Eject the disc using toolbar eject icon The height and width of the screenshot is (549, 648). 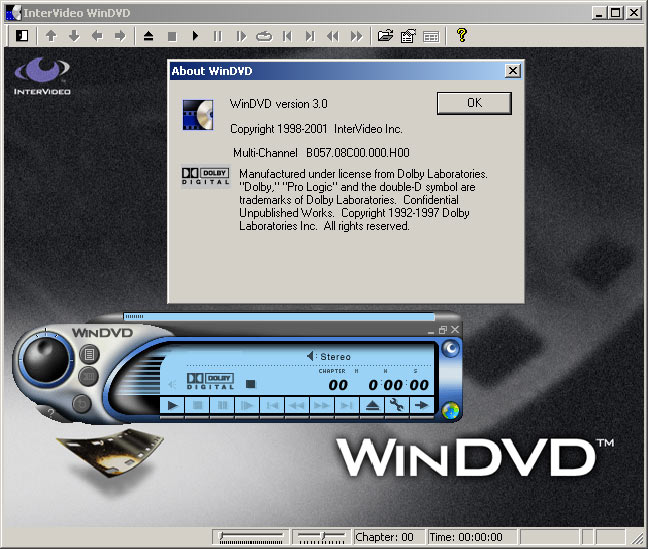coord(148,36)
